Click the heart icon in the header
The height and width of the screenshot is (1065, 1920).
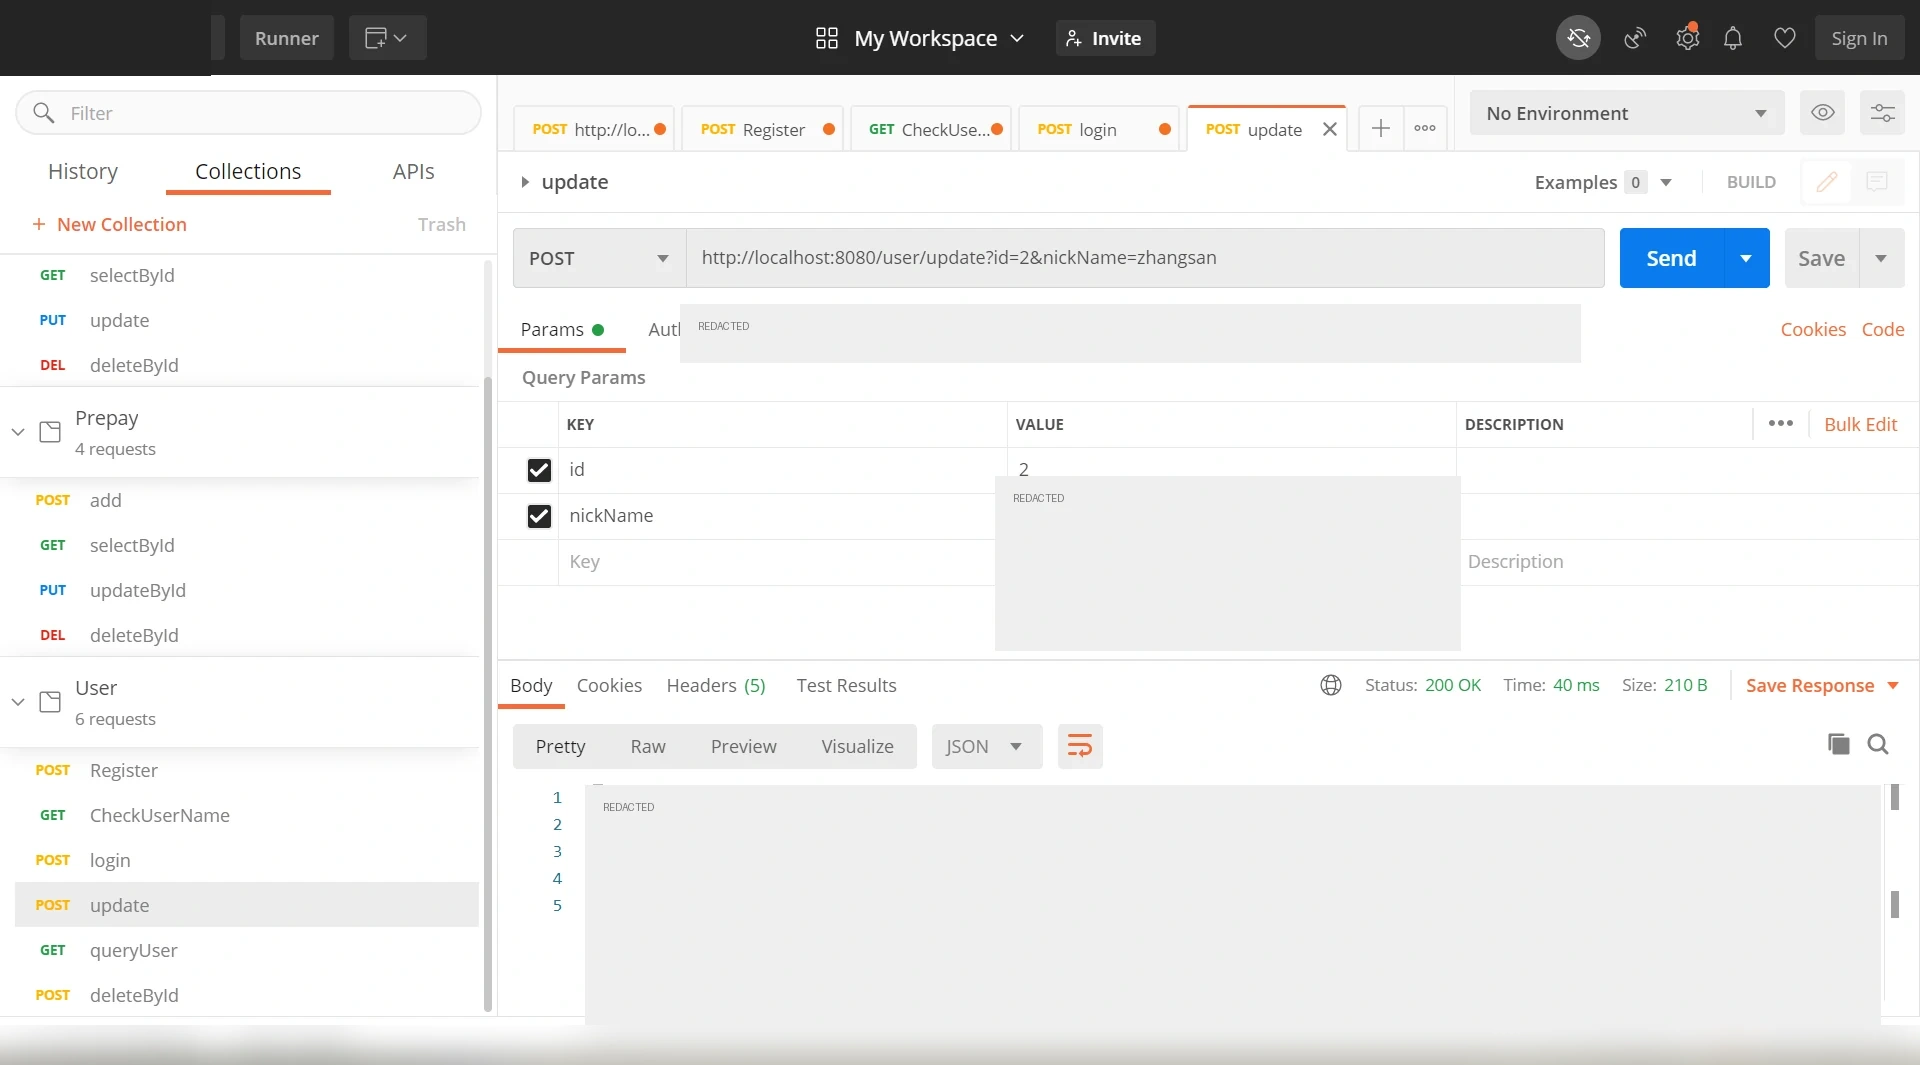pyautogui.click(x=1784, y=38)
